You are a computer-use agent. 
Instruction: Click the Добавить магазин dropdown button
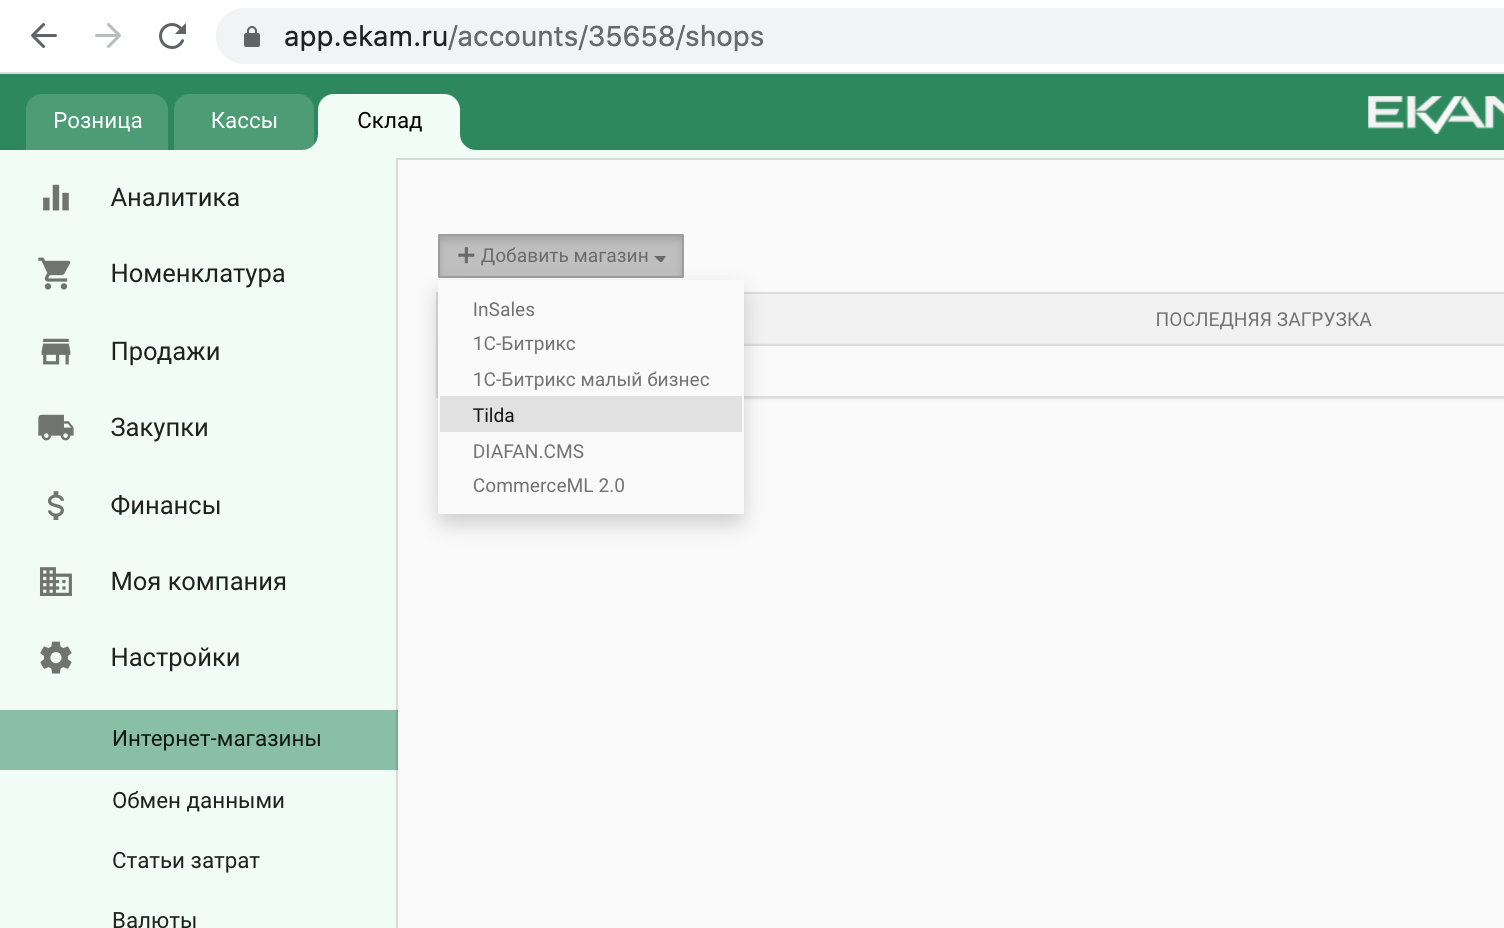(561, 256)
